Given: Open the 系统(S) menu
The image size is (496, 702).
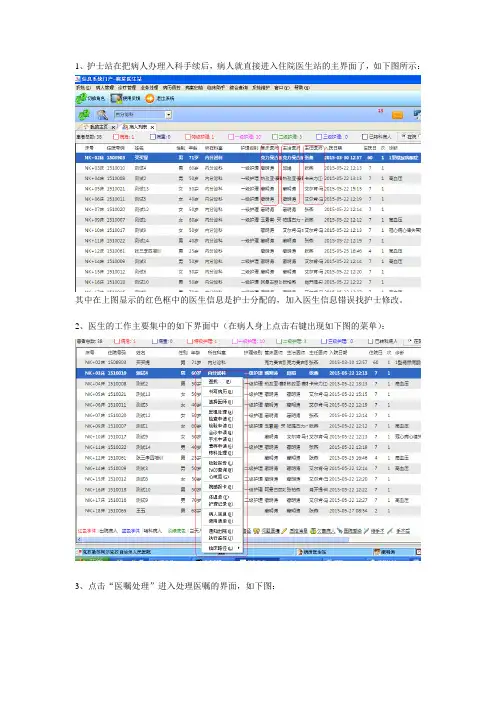Looking at the screenshot, I should coord(83,88).
